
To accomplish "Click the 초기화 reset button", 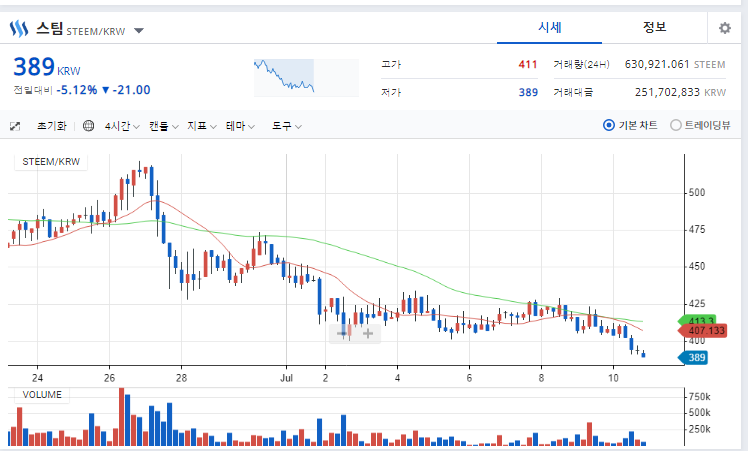I will point(52,126).
